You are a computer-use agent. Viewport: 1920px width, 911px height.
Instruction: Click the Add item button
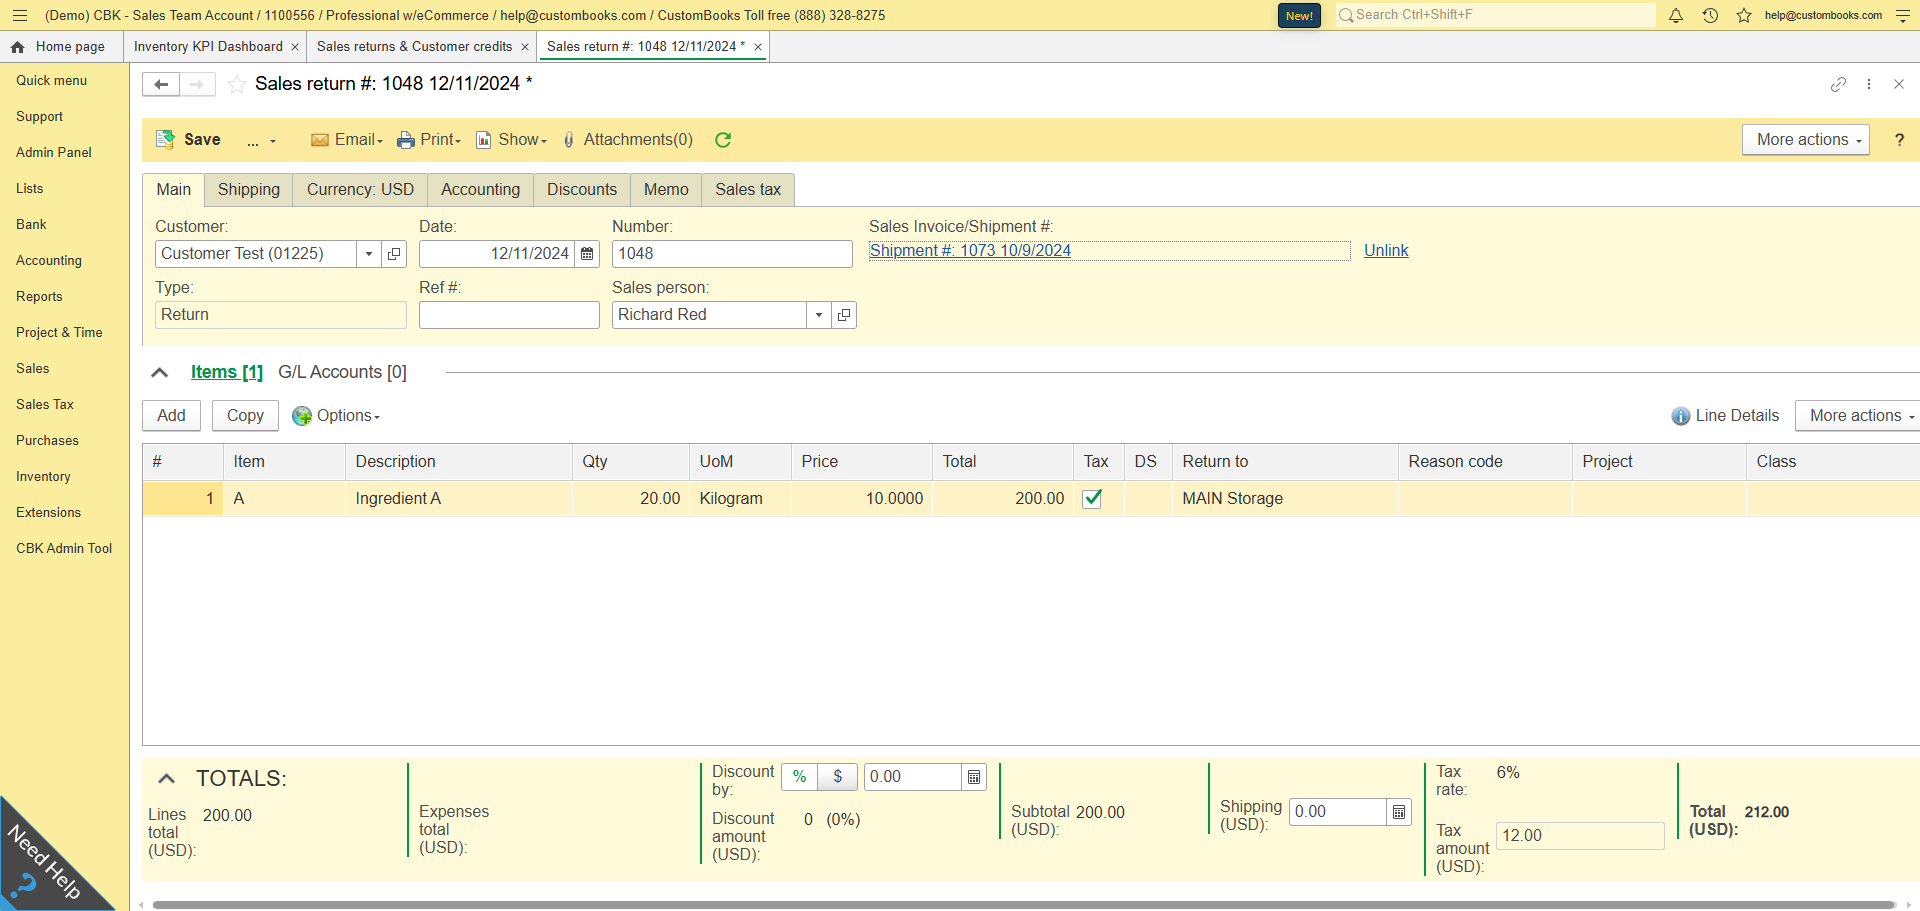pyautogui.click(x=171, y=416)
